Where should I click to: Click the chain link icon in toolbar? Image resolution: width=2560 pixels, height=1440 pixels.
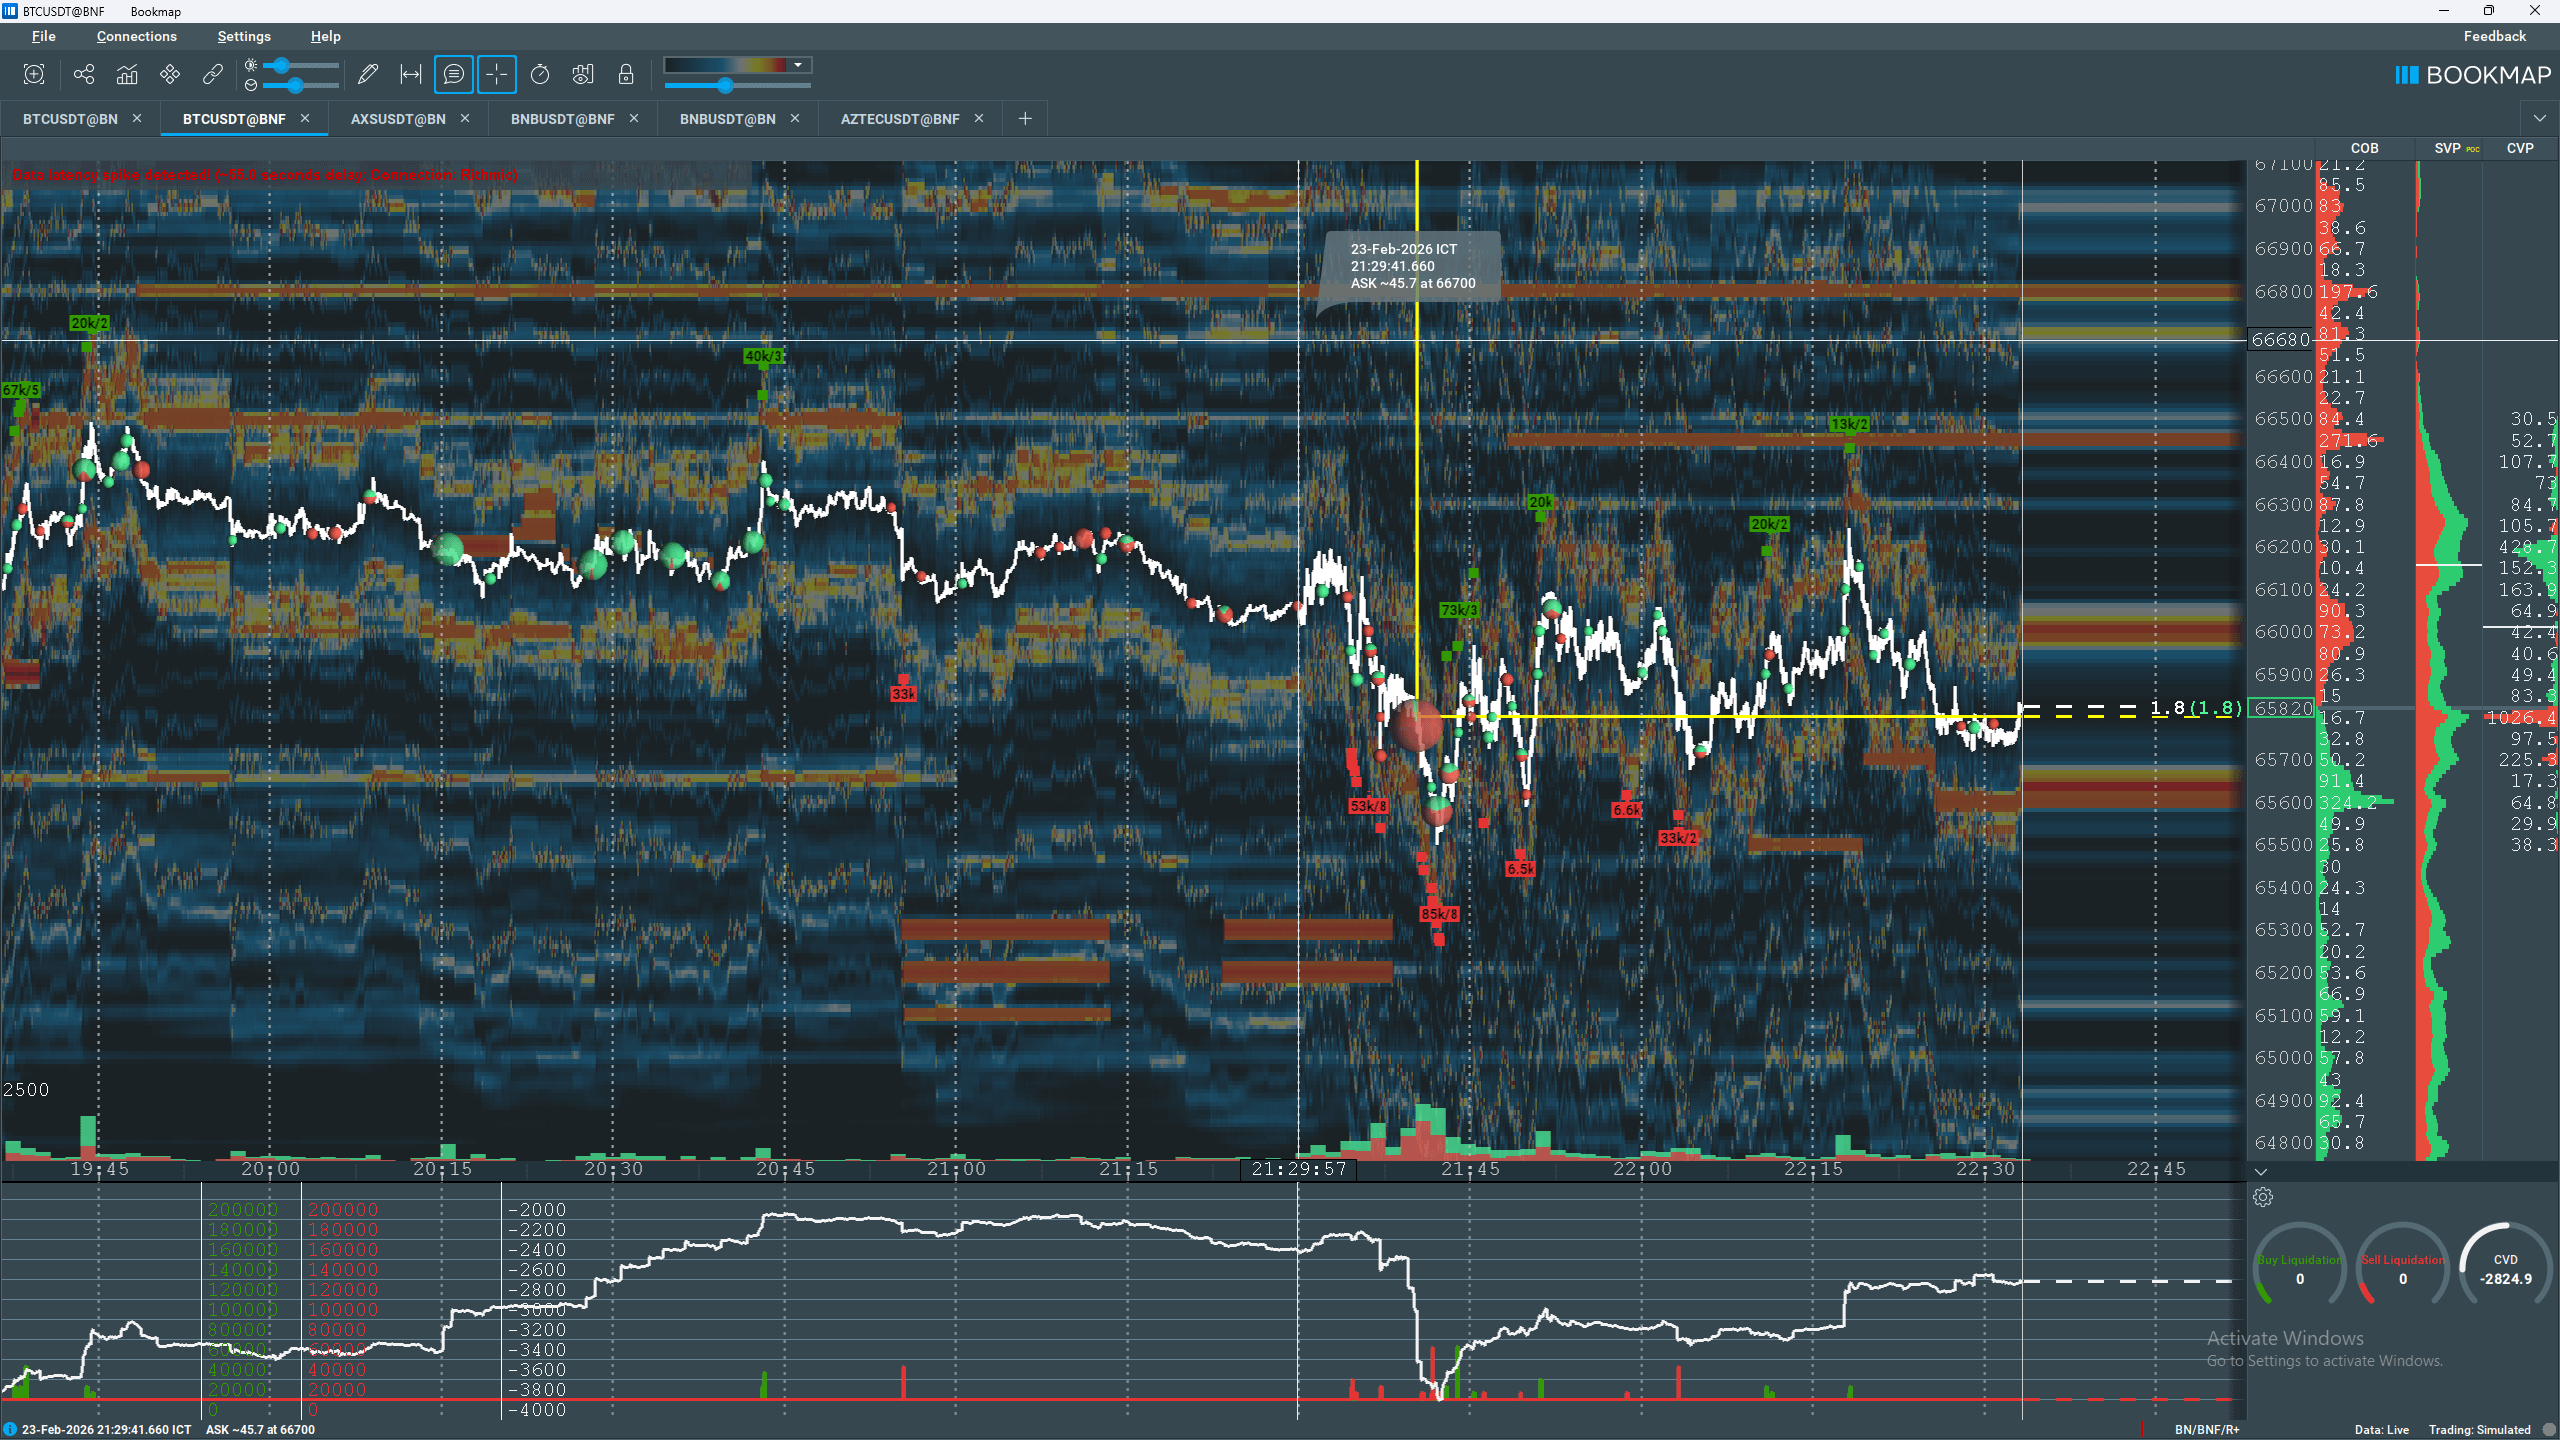click(212, 74)
